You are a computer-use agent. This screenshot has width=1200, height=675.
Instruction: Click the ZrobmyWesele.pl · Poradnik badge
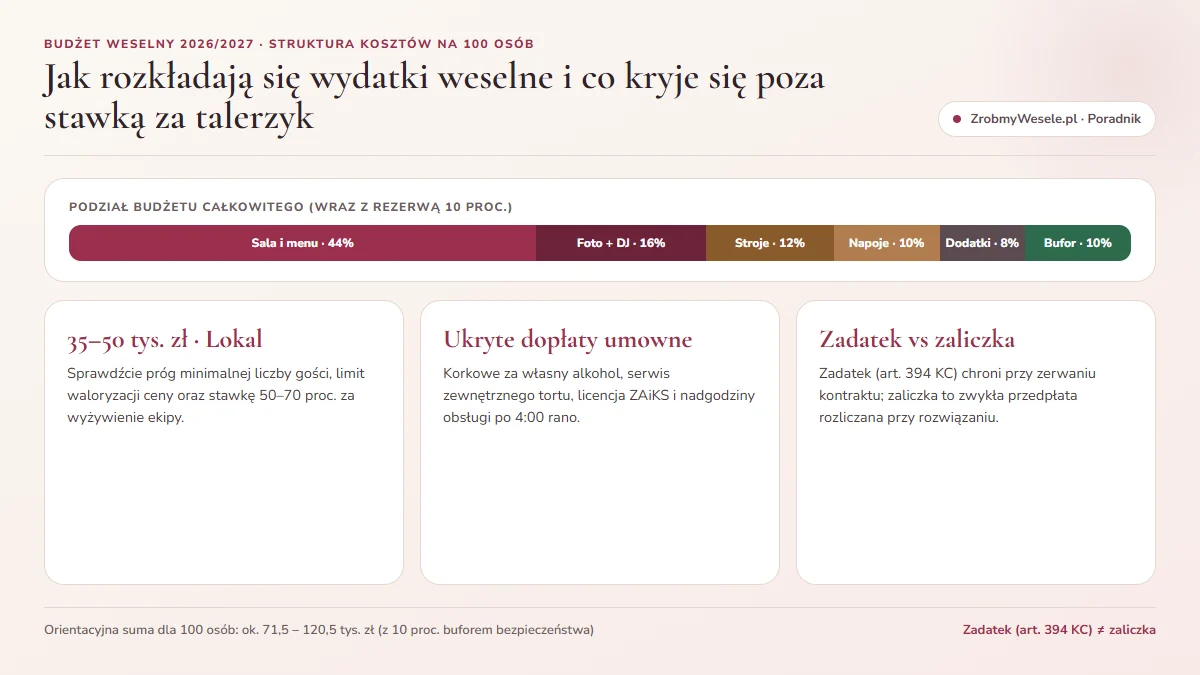pyautogui.click(x=1047, y=119)
